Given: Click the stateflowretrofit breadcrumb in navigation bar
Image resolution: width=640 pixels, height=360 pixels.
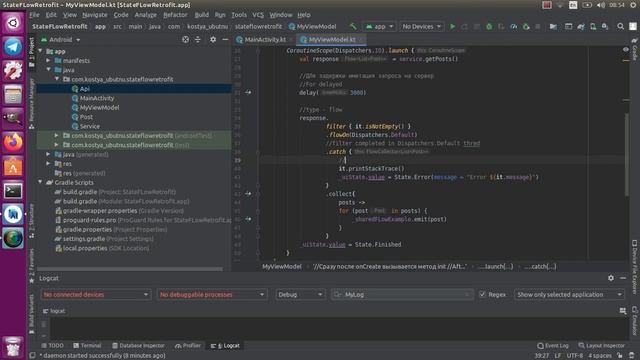Looking at the screenshot, I should (x=258, y=27).
